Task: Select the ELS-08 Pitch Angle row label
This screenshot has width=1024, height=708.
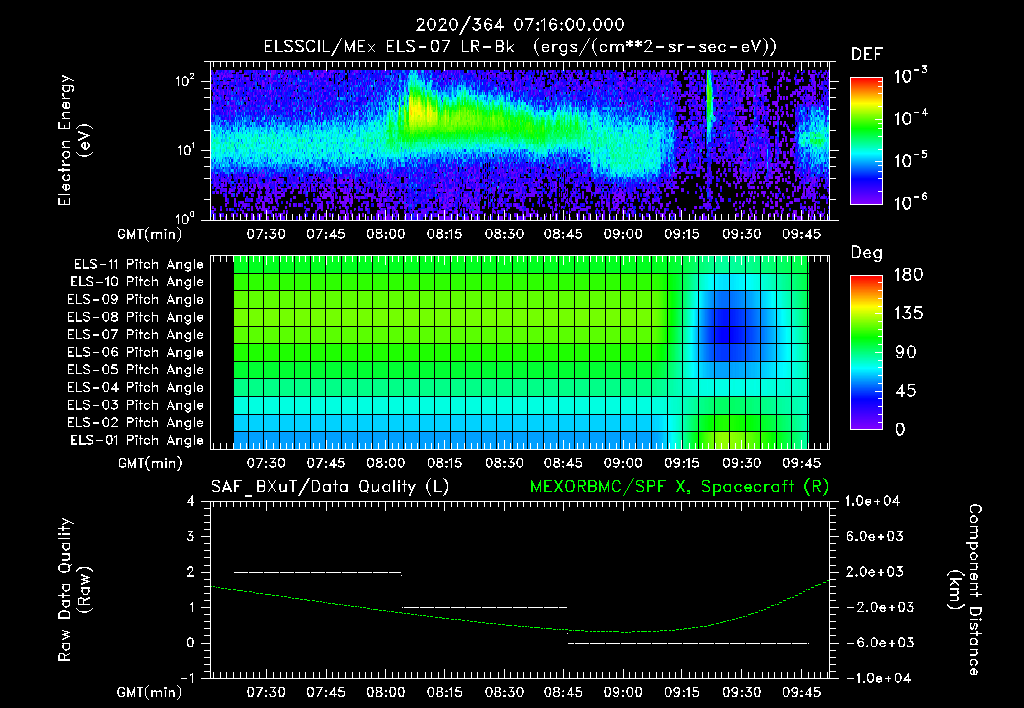Action: pos(136,317)
